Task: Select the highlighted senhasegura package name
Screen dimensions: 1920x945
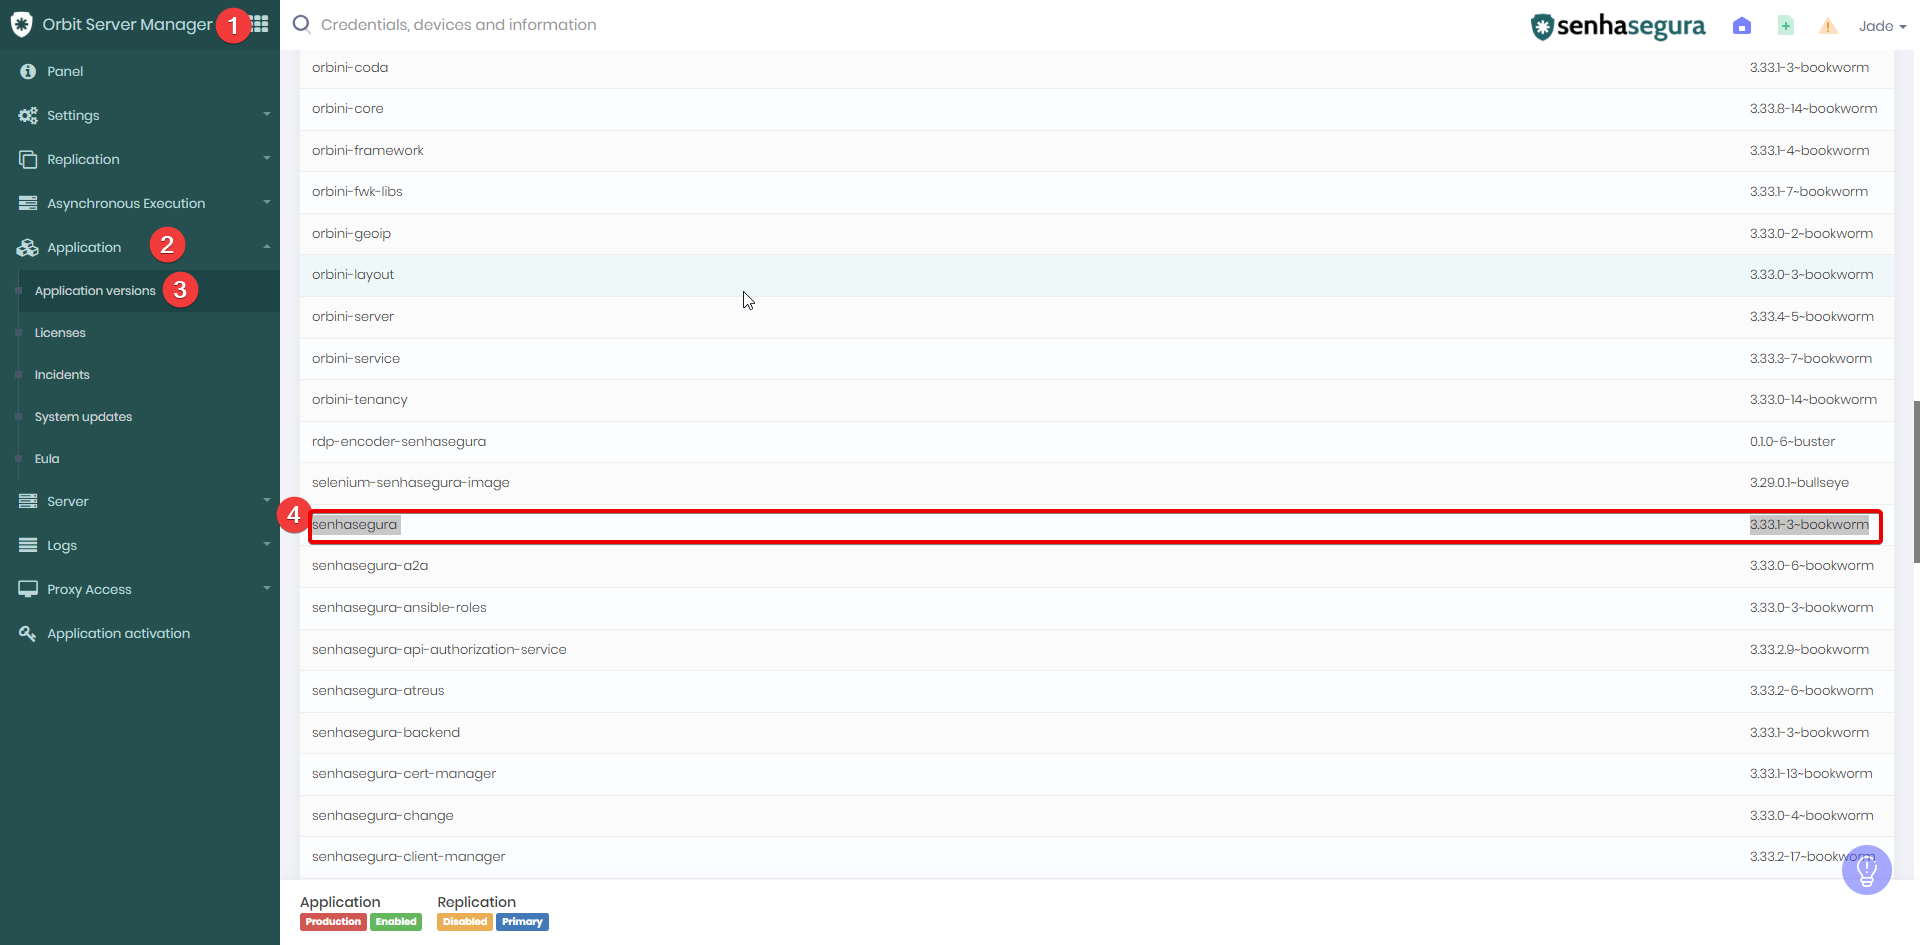Action: point(354,525)
